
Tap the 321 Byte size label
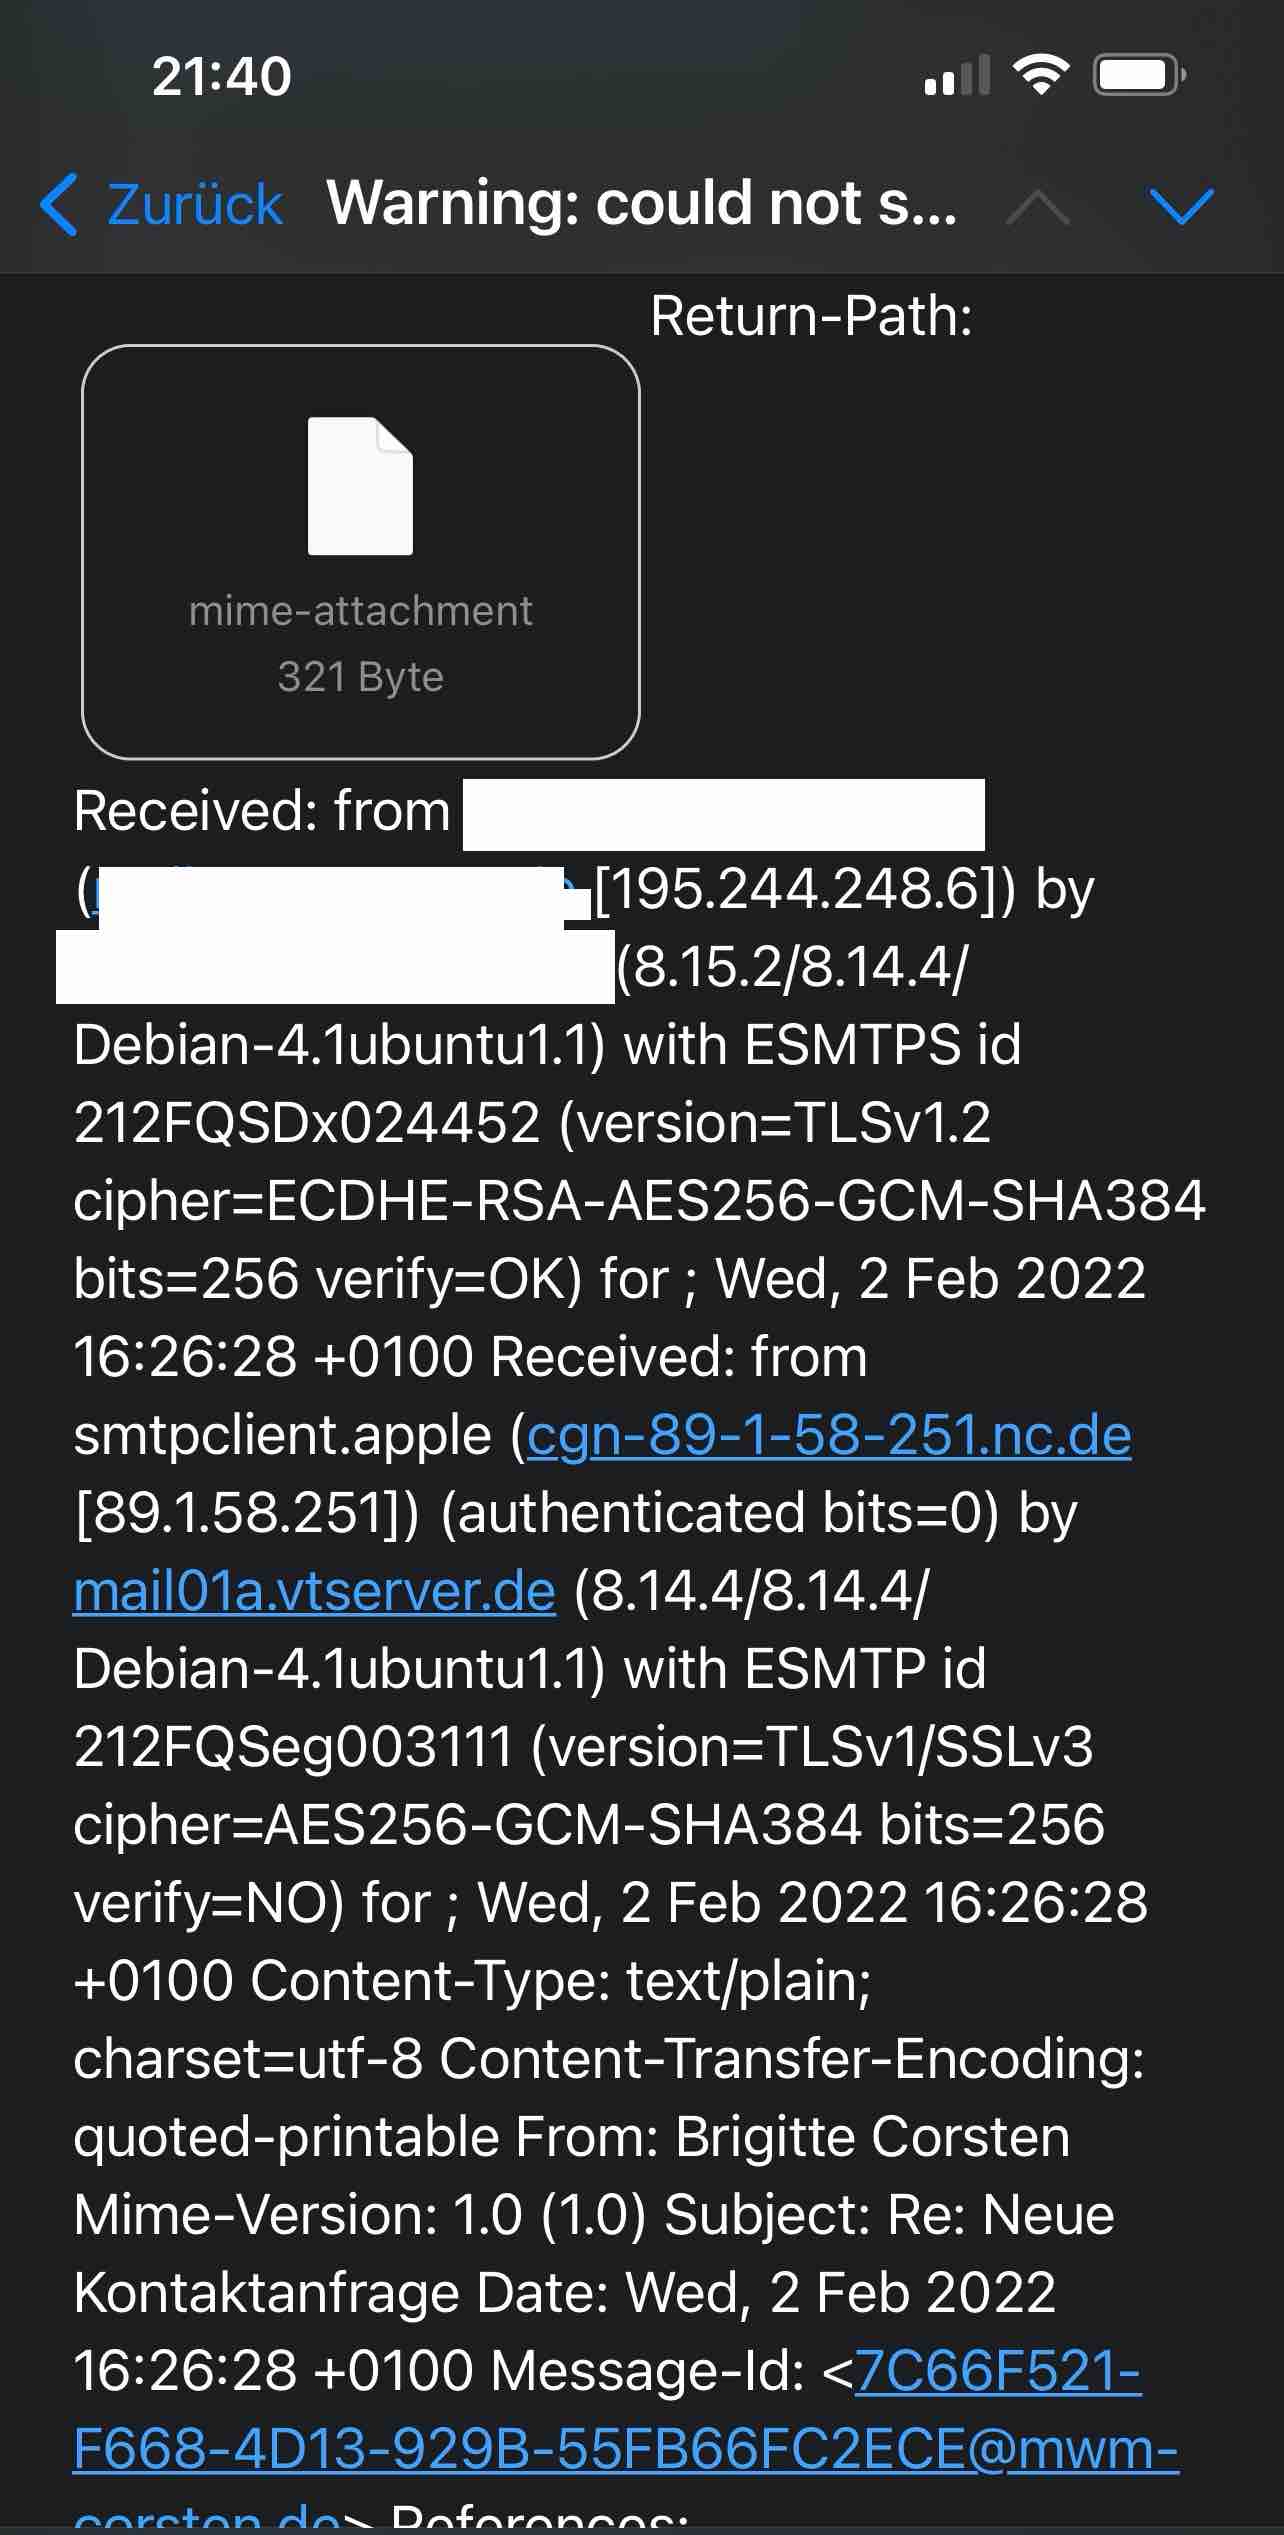click(x=360, y=677)
